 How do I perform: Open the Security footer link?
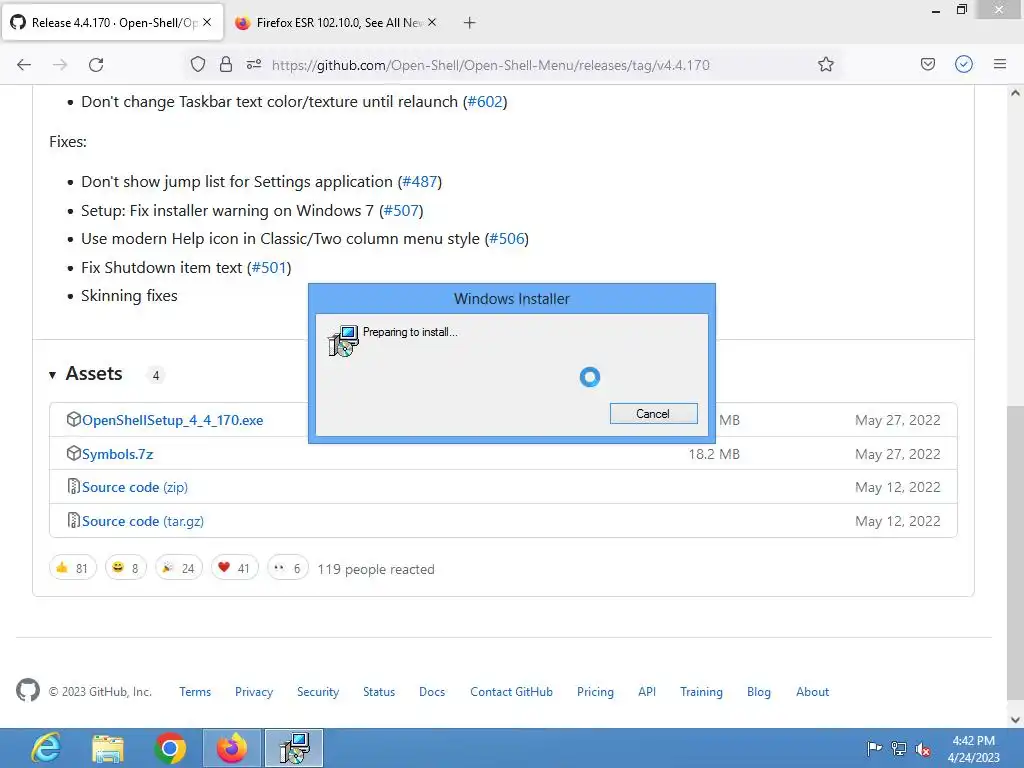[318, 692]
